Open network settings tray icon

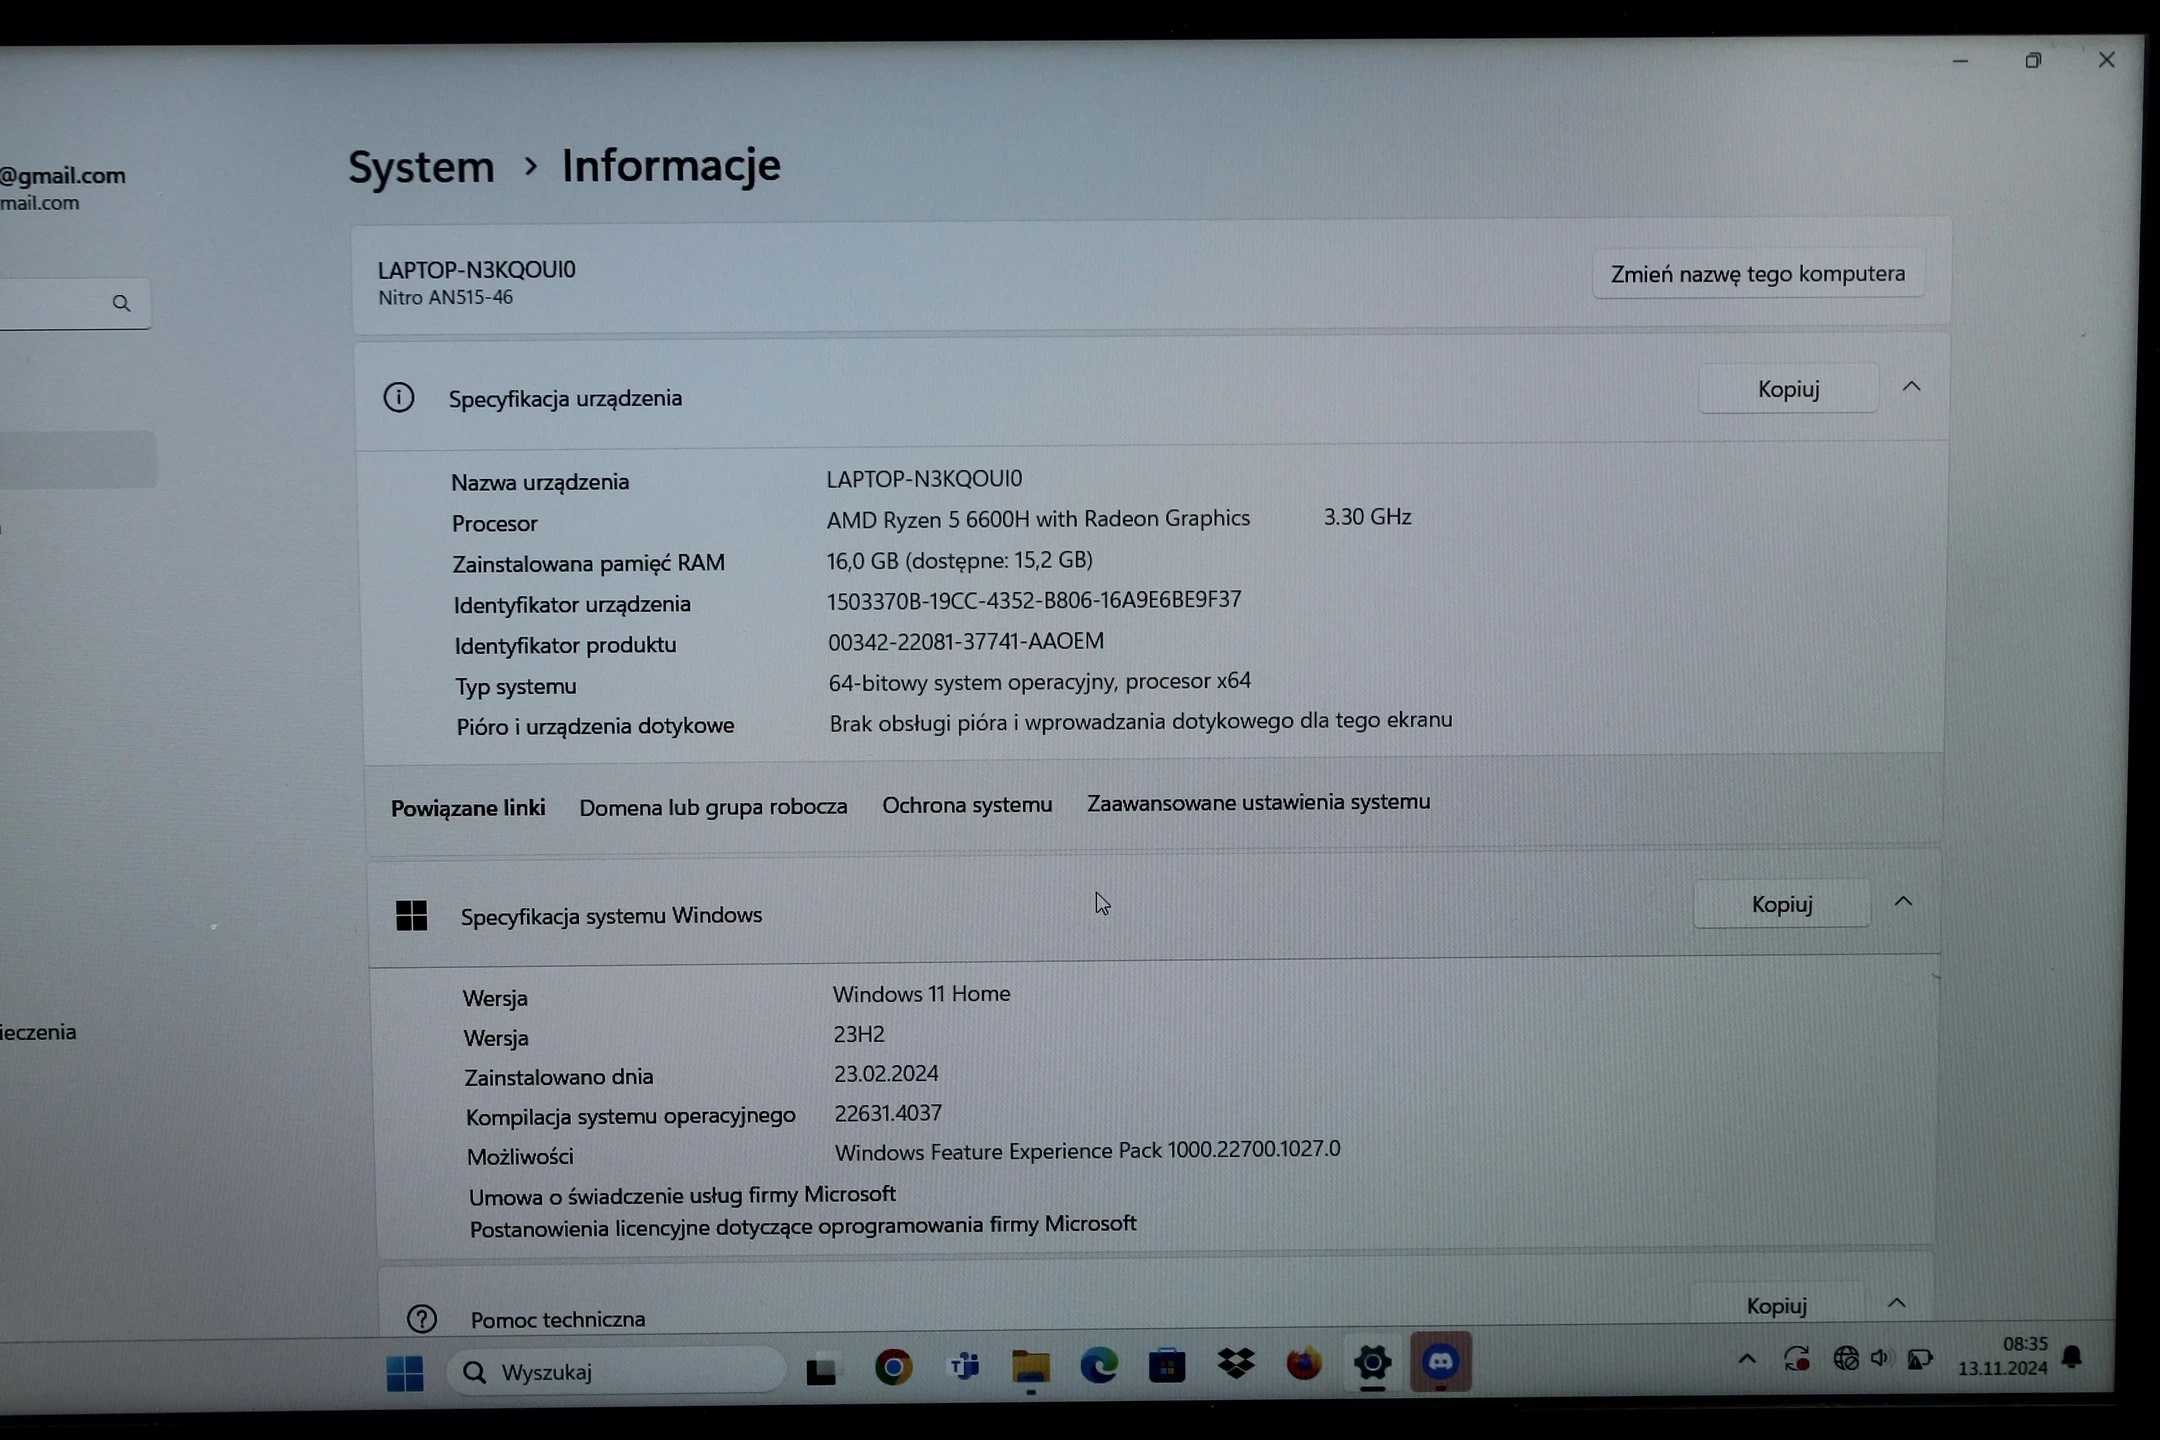[1846, 1358]
